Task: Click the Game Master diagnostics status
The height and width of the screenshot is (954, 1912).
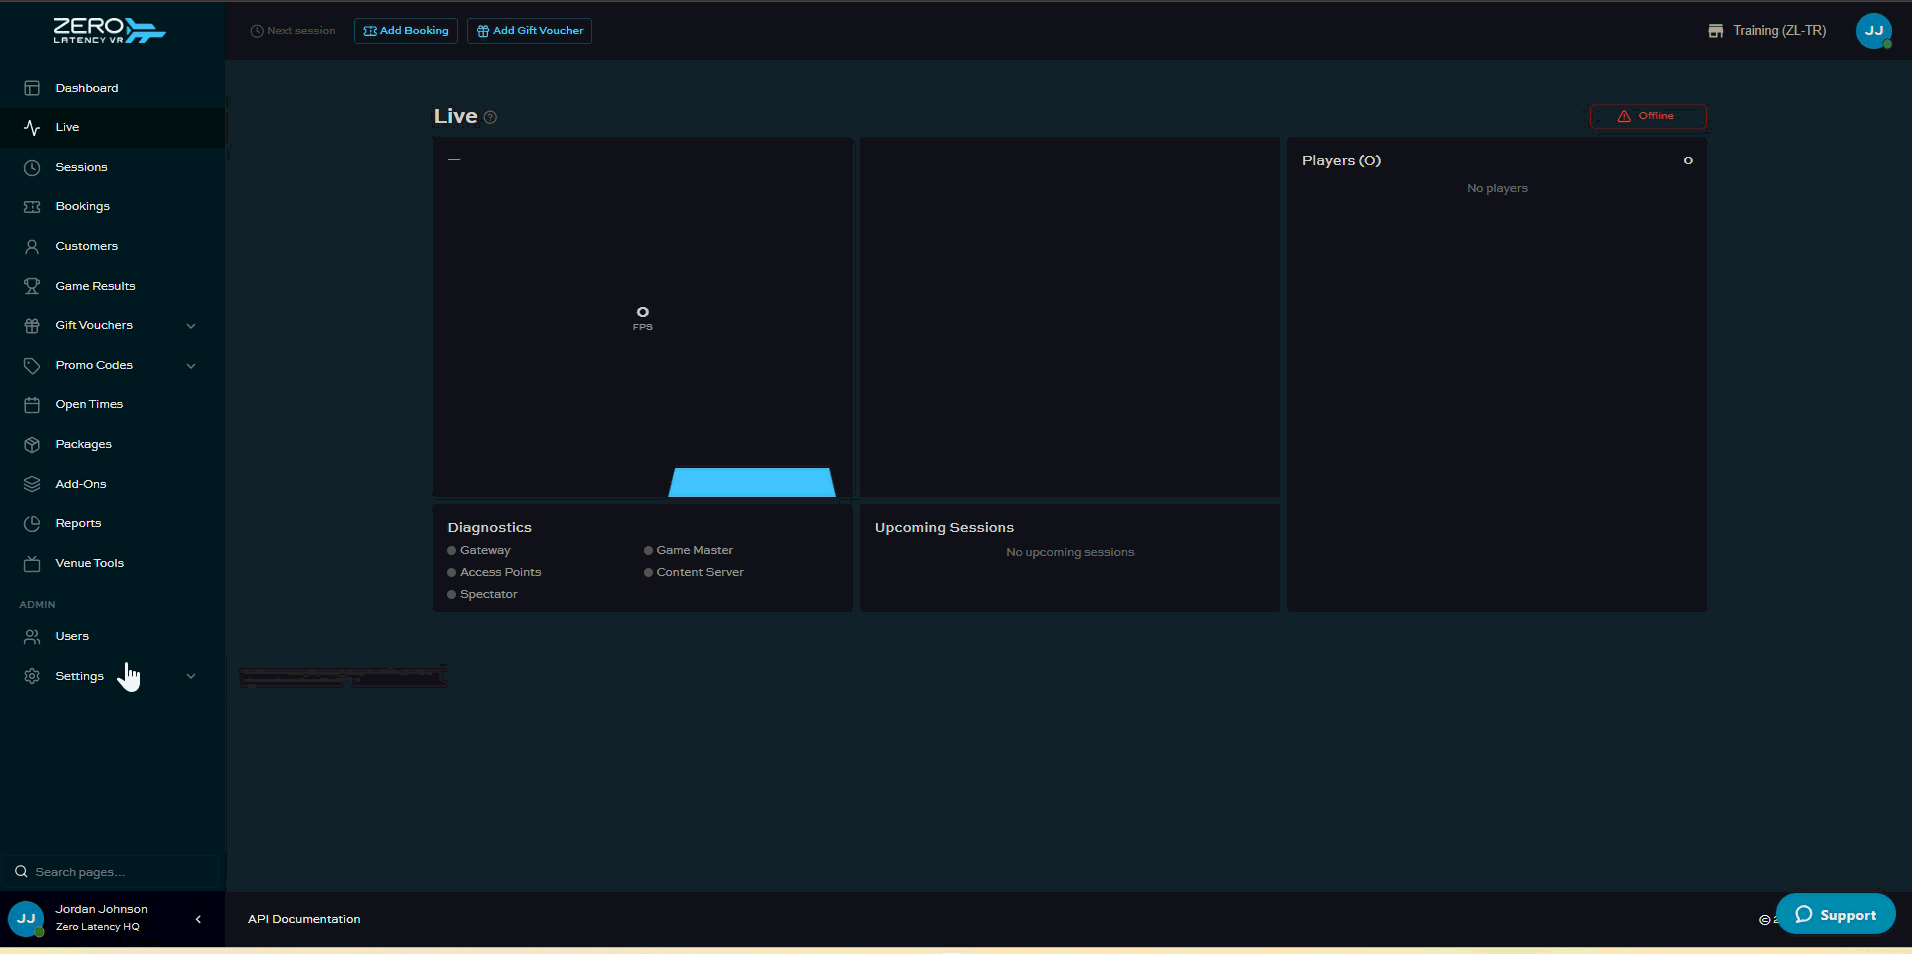Action: [689, 551]
